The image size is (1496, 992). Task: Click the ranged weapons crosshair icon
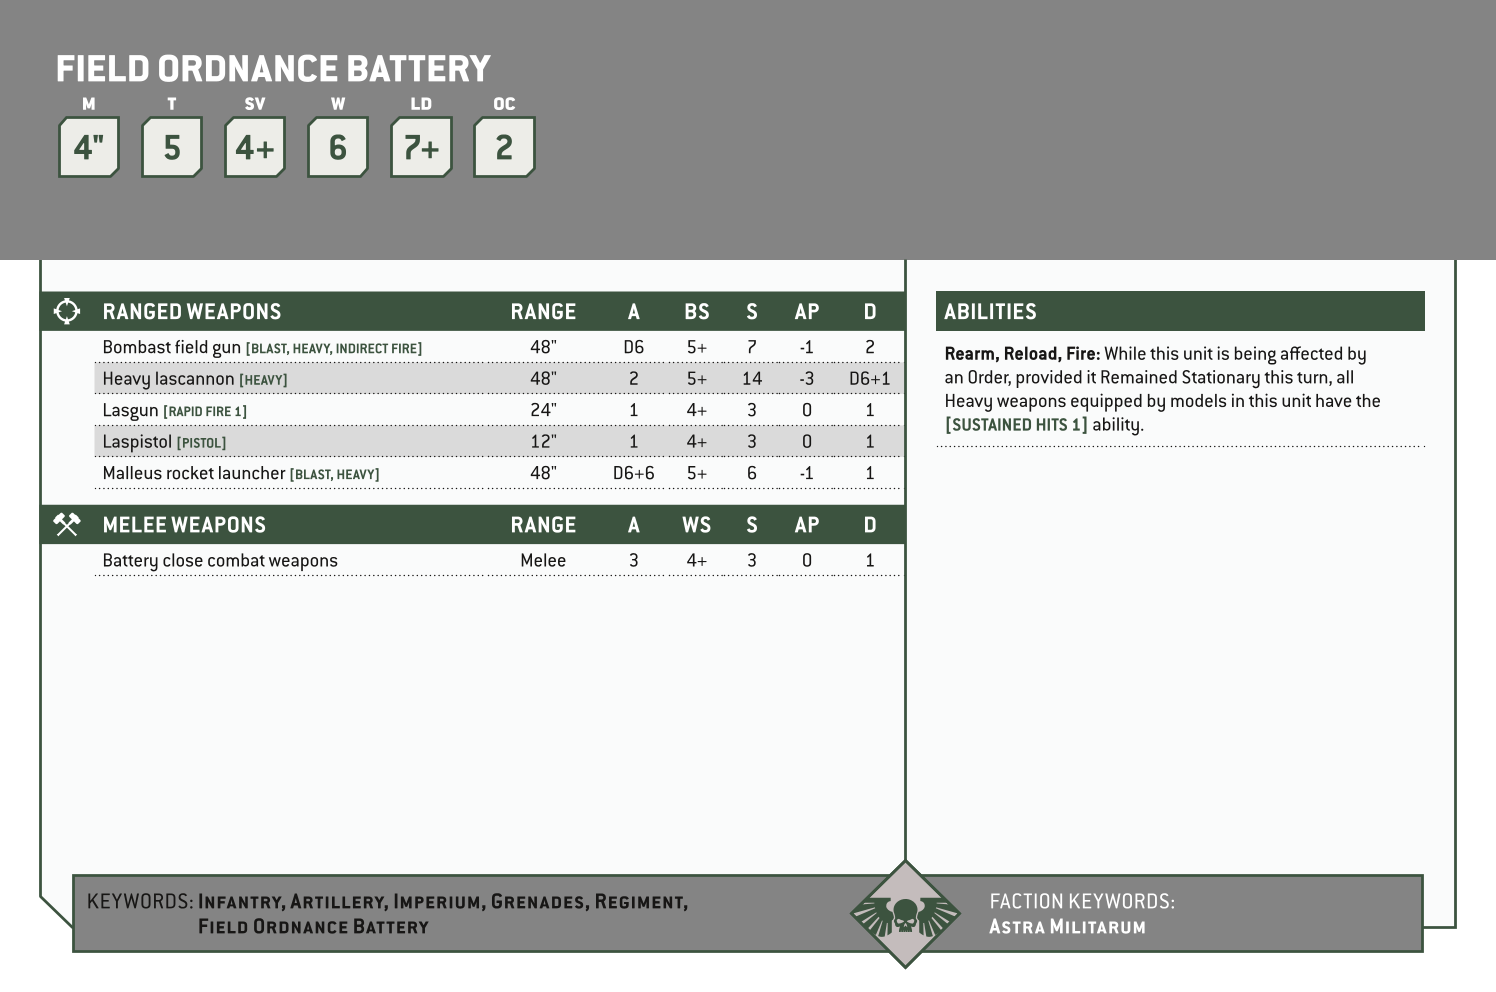click(x=66, y=311)
